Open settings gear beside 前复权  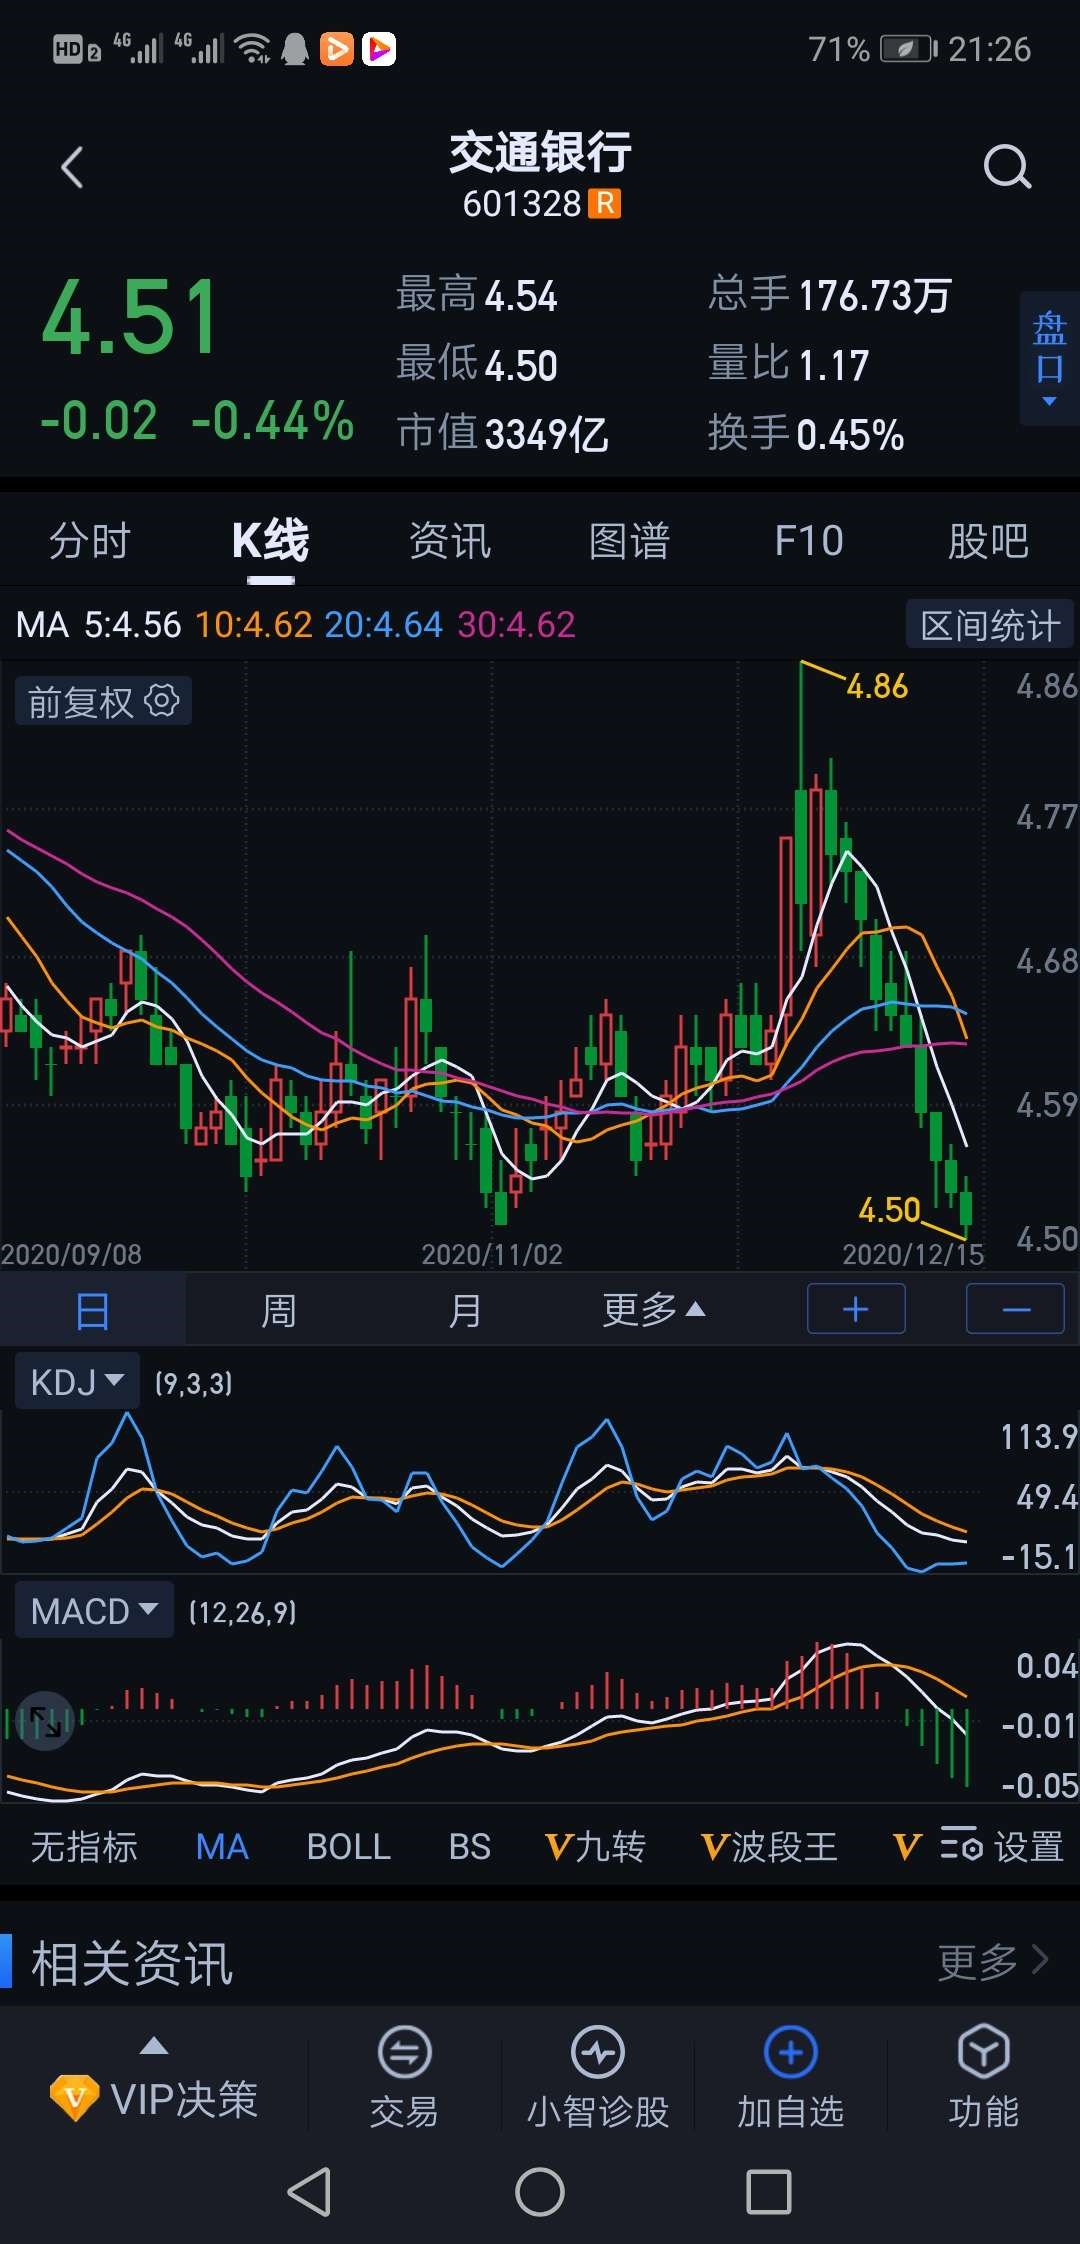pyautogui.click(x=162, y=700)
